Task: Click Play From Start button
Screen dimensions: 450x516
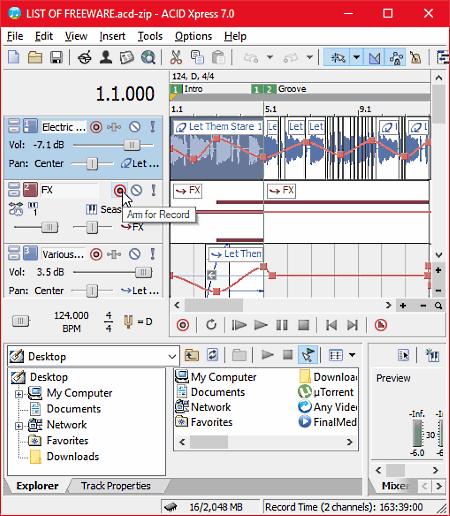Action: click(x=239, y=325)
